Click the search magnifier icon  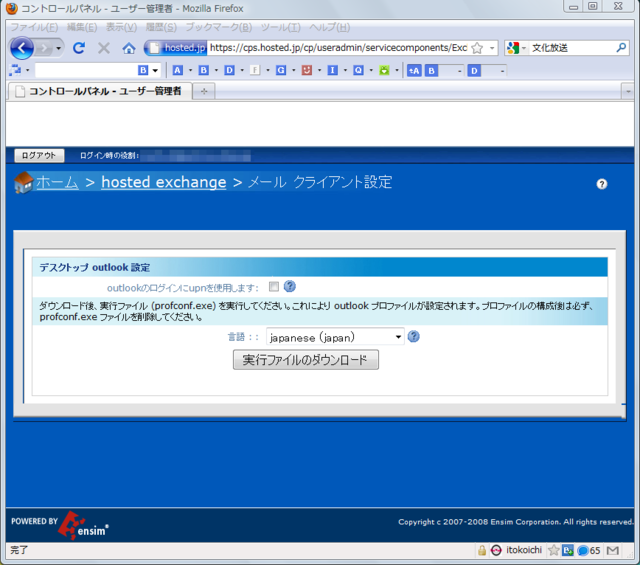621,48
